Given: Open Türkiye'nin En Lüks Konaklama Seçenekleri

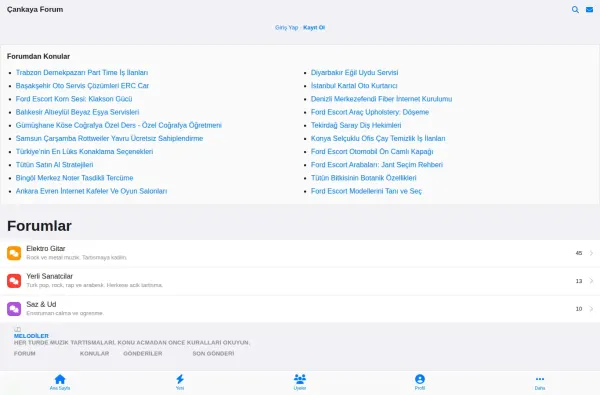Looking at the screenshot, I should coord(84,152).
